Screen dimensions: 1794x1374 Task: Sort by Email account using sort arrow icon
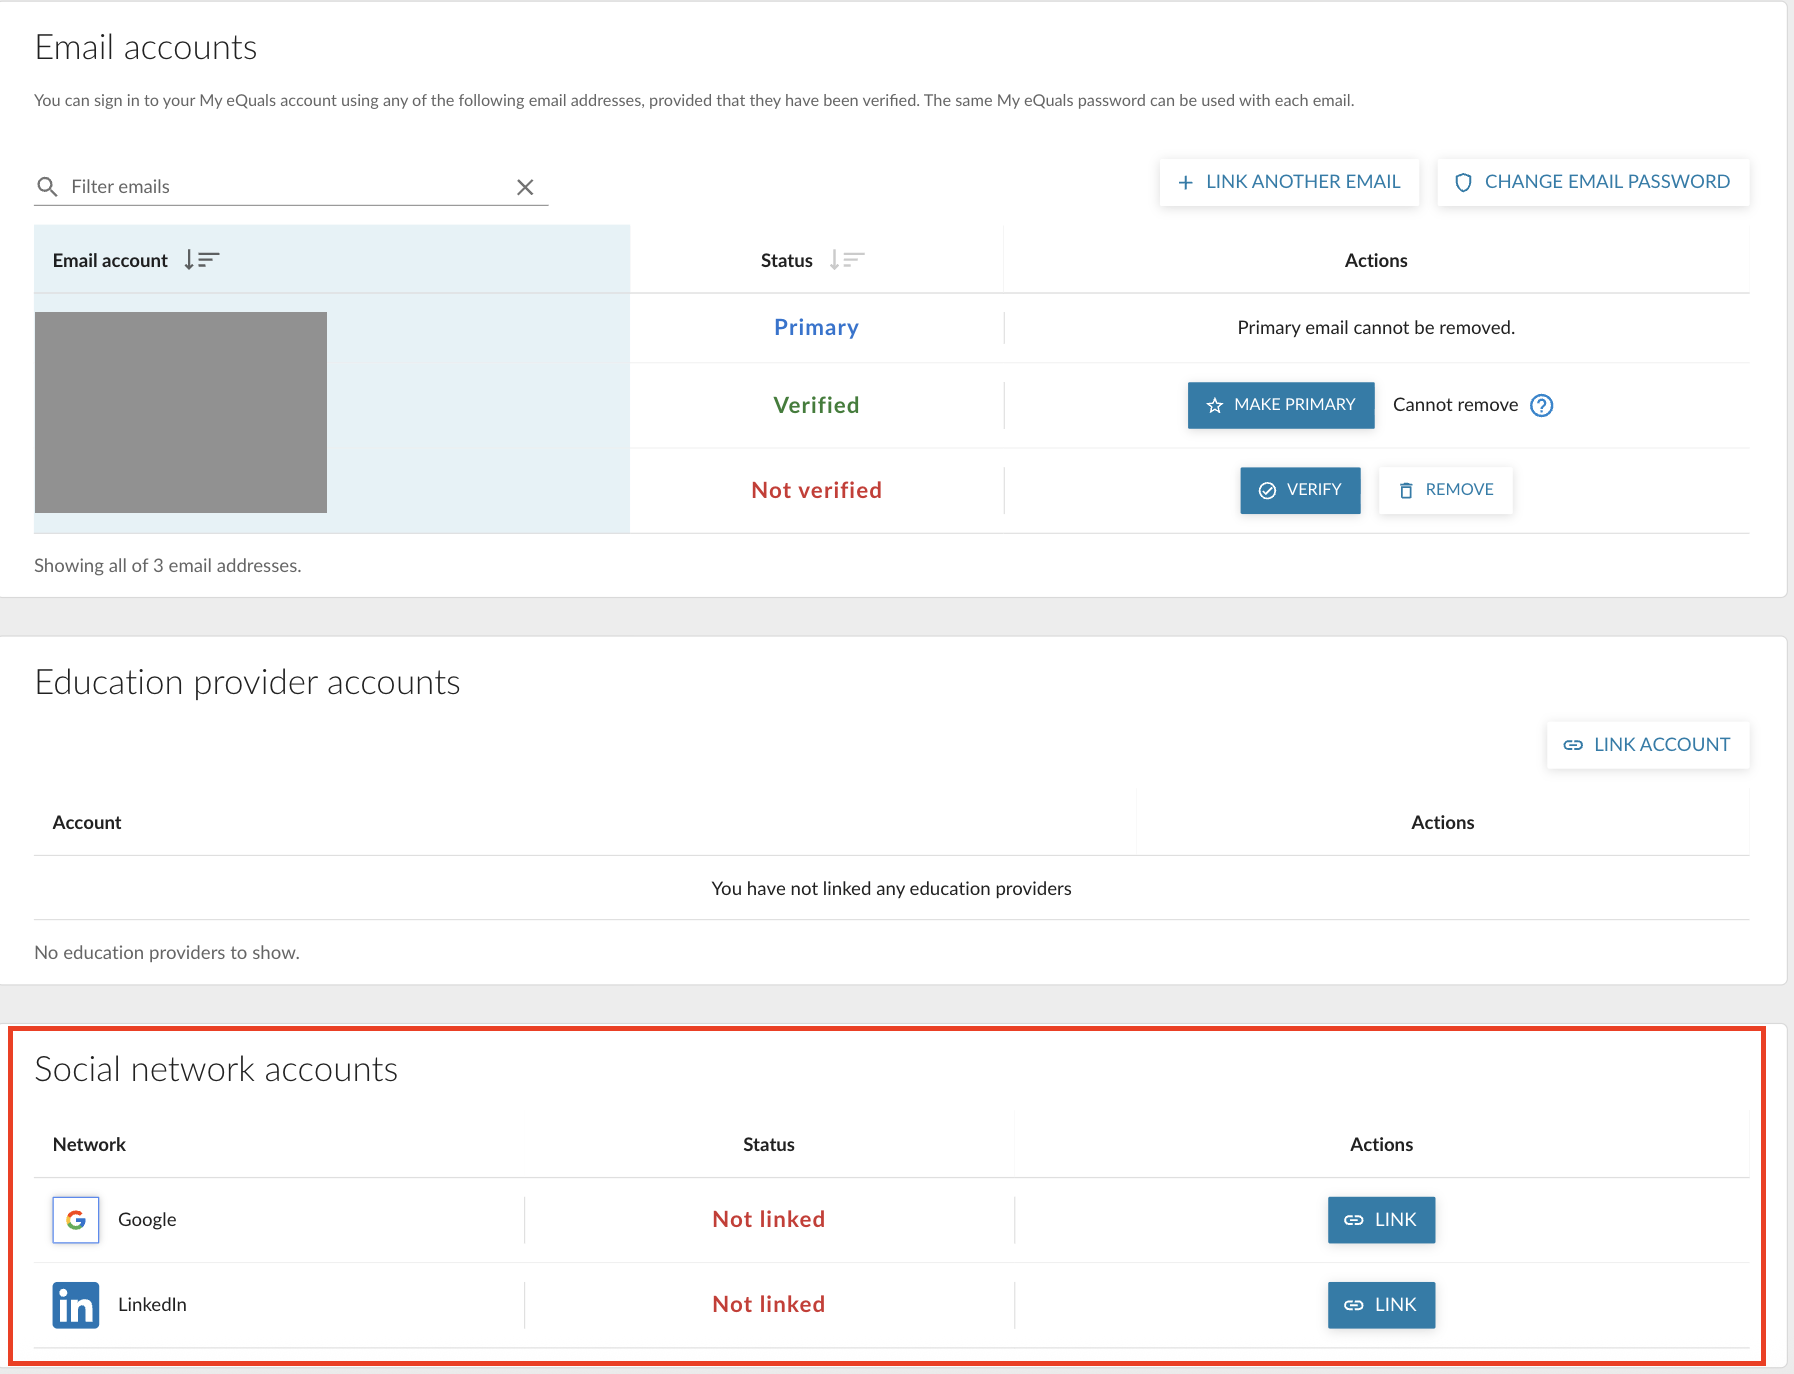[x=202, y=260]
